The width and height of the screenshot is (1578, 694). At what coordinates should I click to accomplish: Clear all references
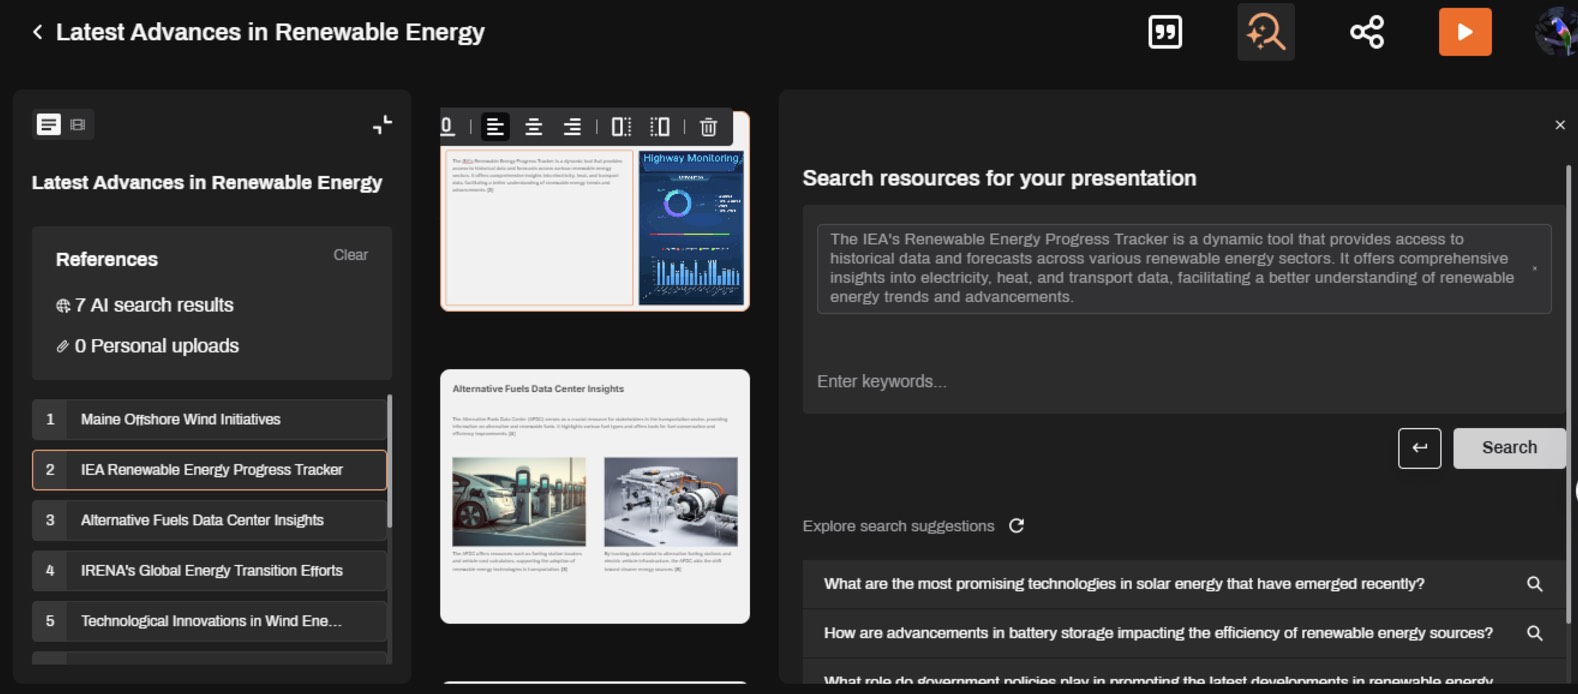click(350, 255)
